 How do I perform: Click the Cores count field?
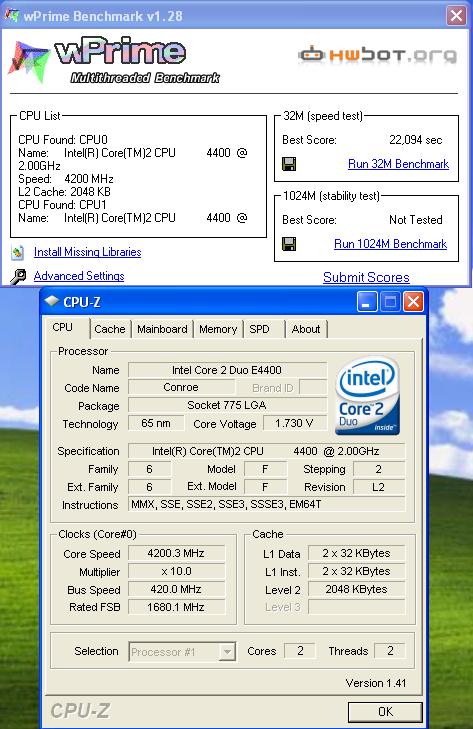[300, 651]
